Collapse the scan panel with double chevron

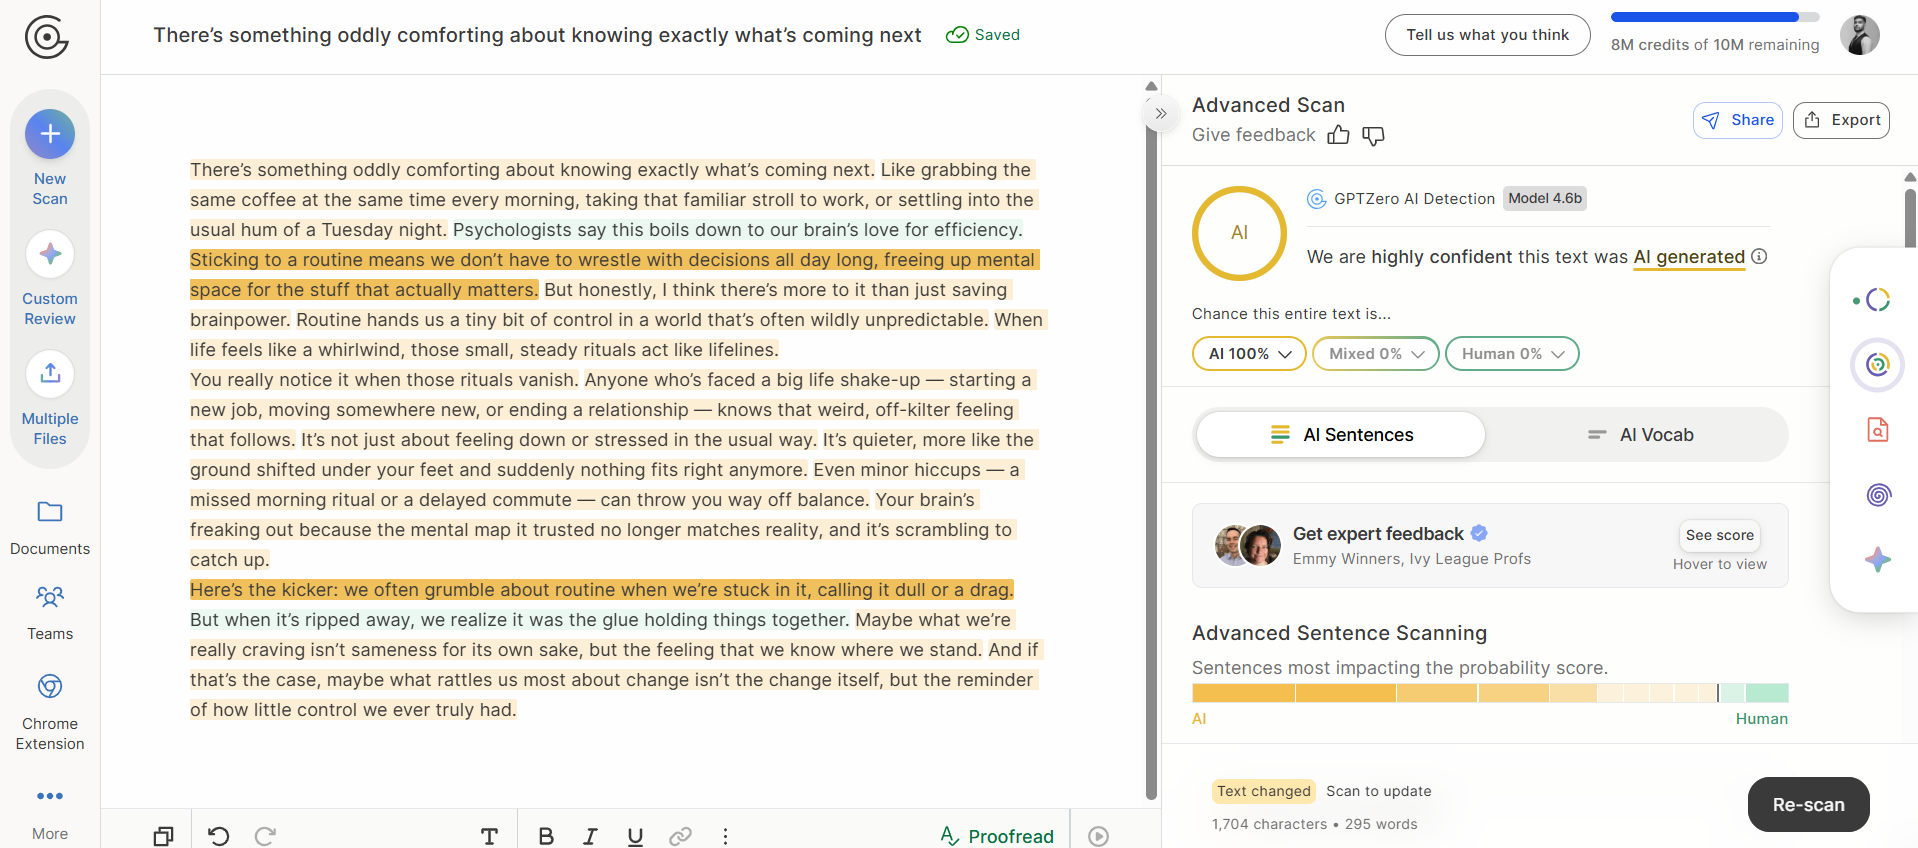pyautogui.click(x=1160, y=113)
